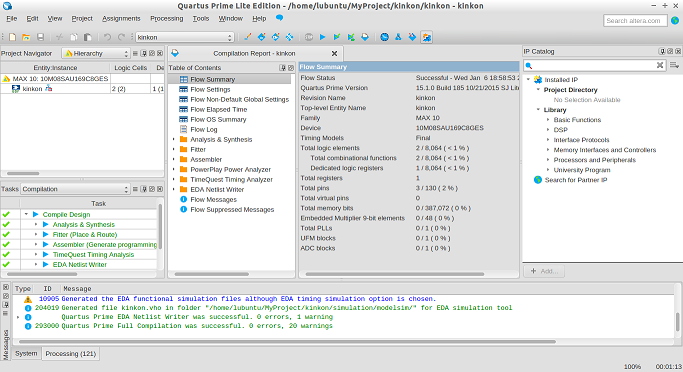Image resolution: width=683 pixels, height=372 pixels.
Task: Collapse the Compile Design task
Action: click(x=26, y=214)
